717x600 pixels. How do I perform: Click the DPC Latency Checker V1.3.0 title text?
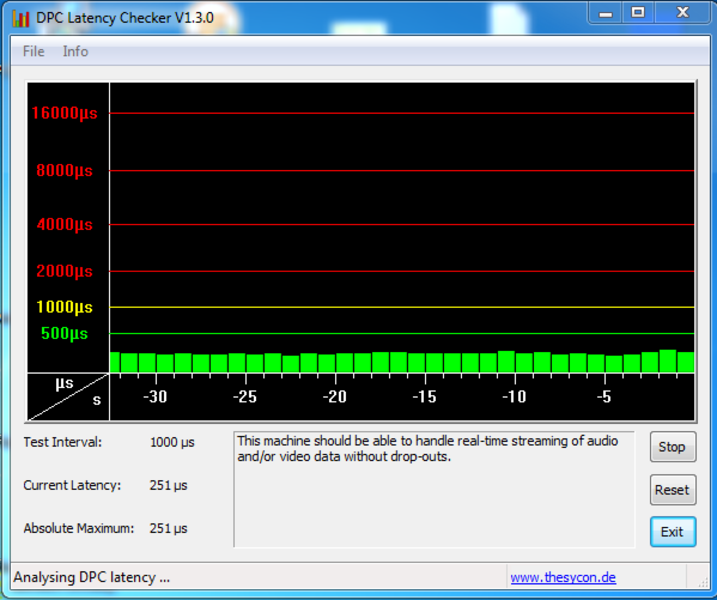[125, 18]
